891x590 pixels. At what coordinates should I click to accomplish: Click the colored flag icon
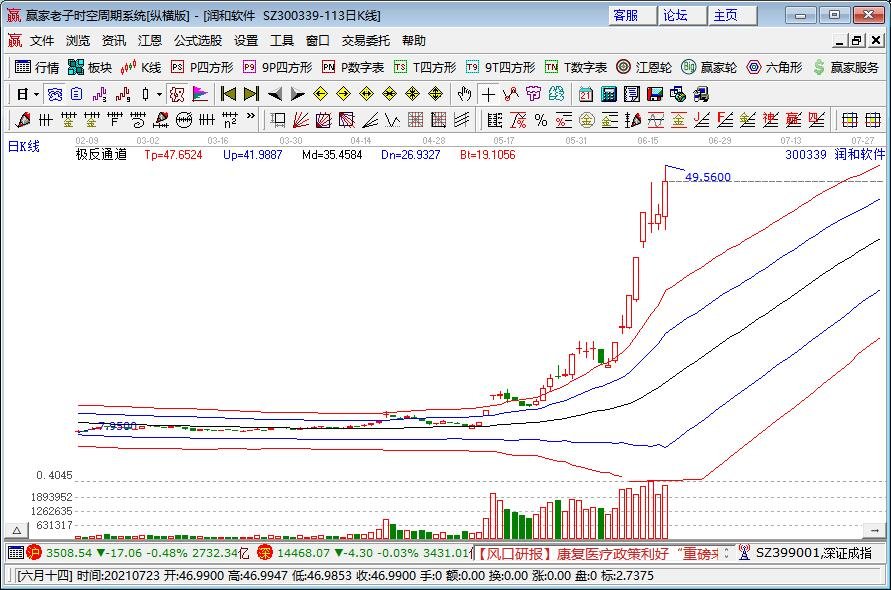click(x=199, y=94)
